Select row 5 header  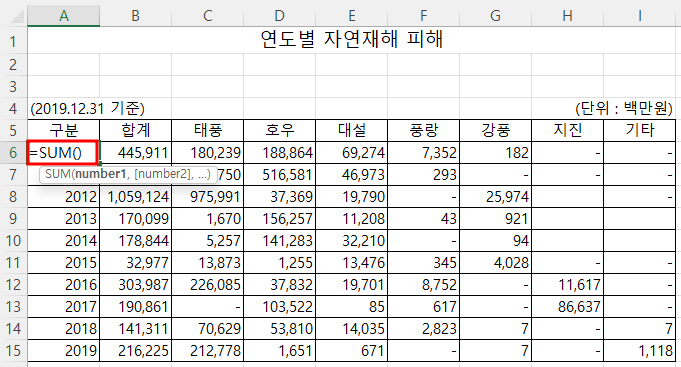pos(13,130)
